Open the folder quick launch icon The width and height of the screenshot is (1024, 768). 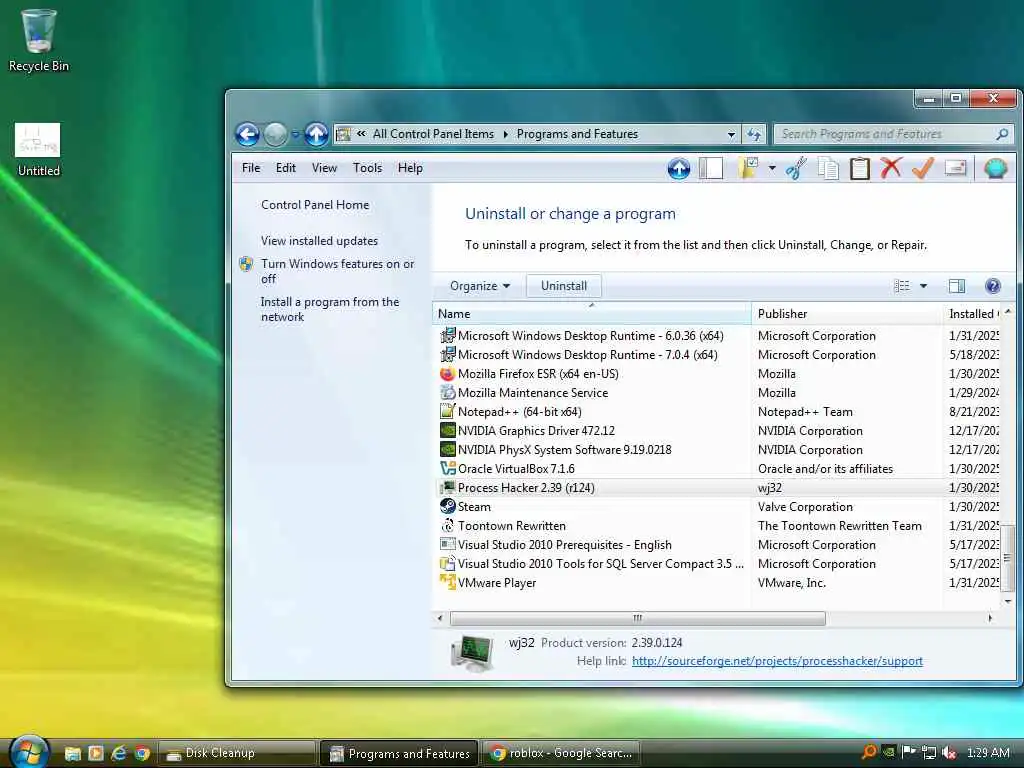point(72,753)
